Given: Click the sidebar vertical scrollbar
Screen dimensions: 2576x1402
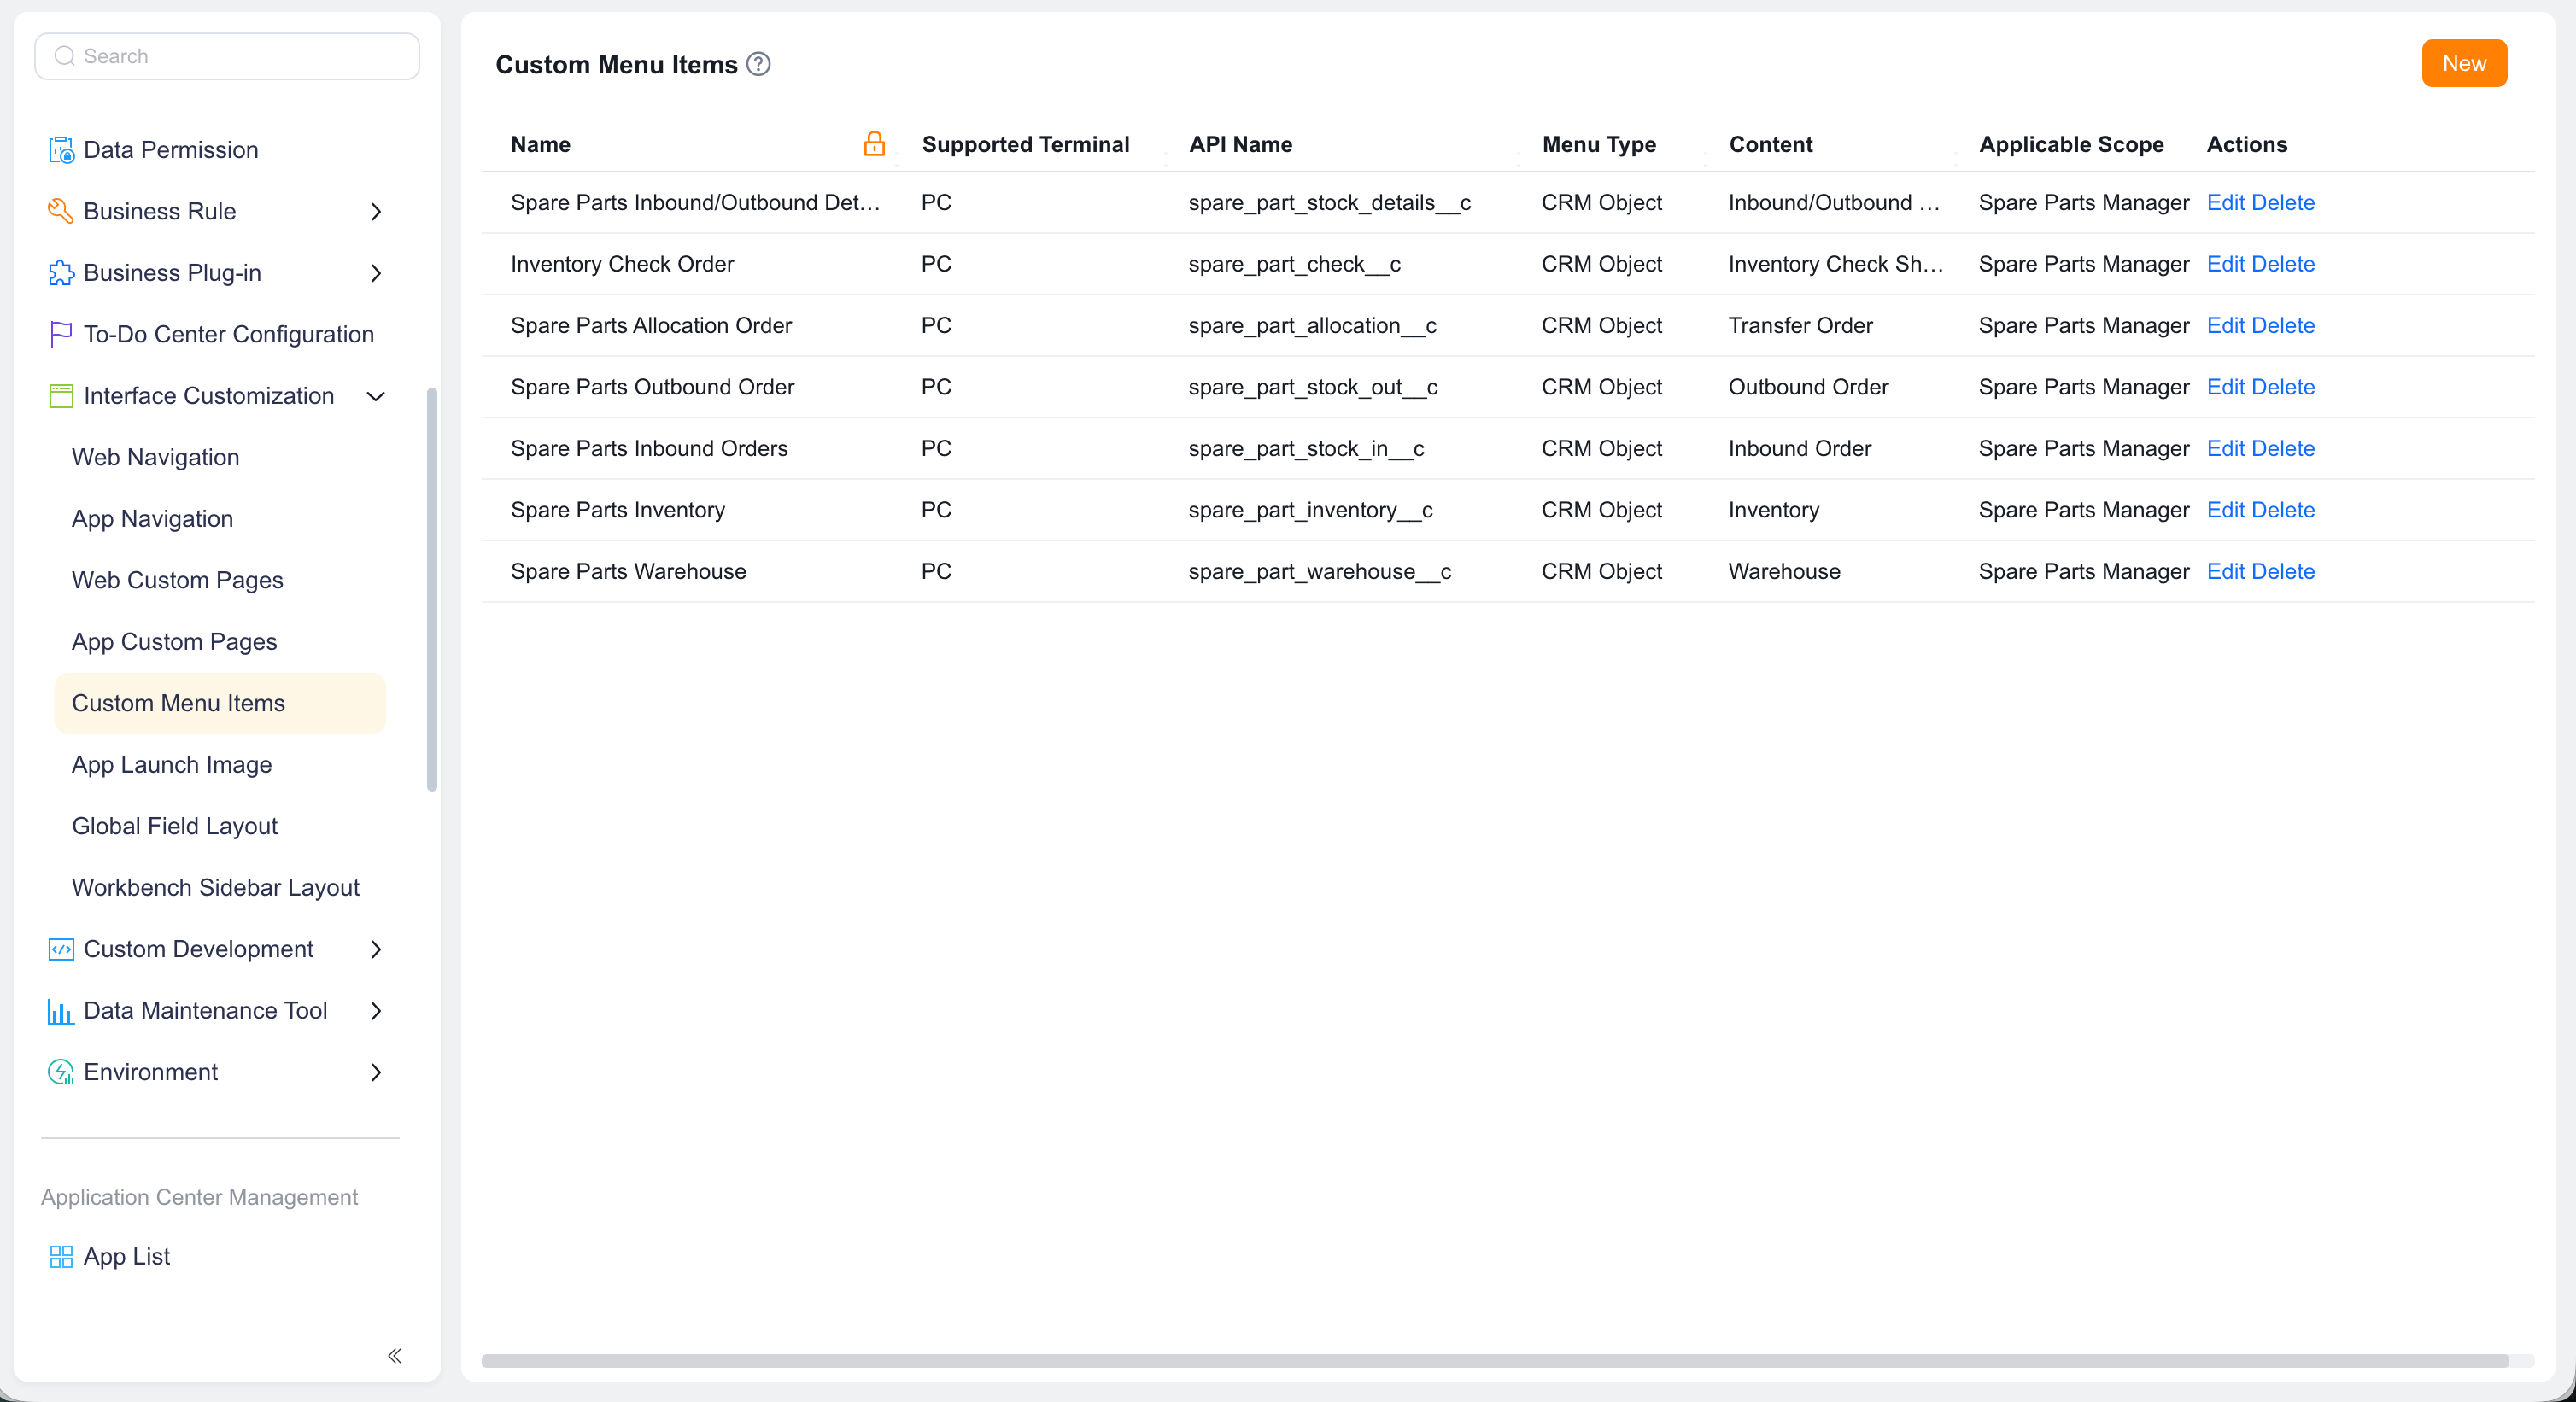Looking at the screenshot, I should tap(432, 589).
